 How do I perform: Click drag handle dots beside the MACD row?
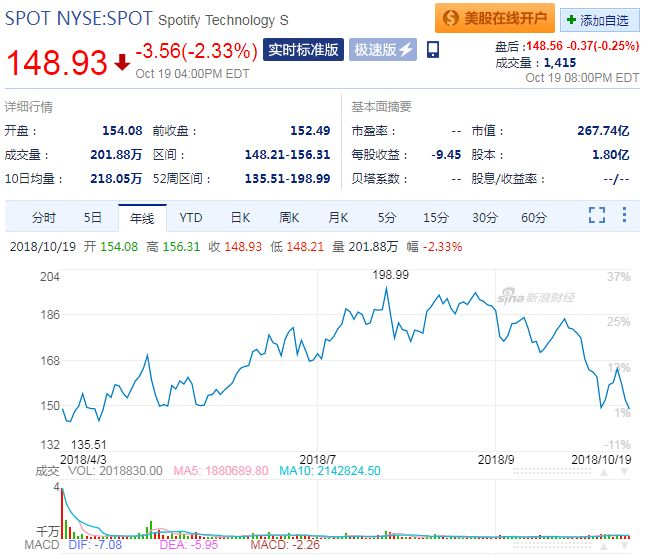point(552,547)
